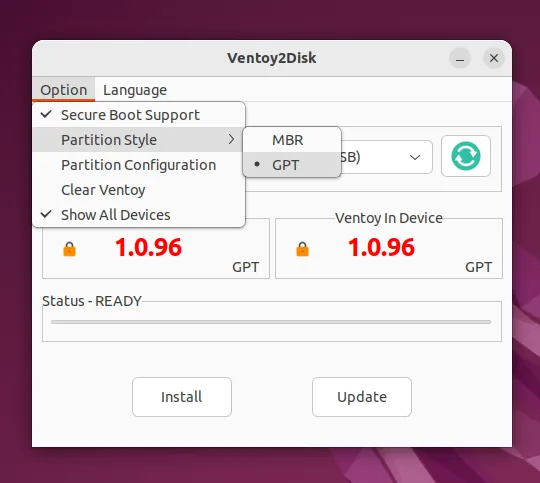540x483 pixels.
Task: Toggle Show All Devices option
Action: point(139,215)
